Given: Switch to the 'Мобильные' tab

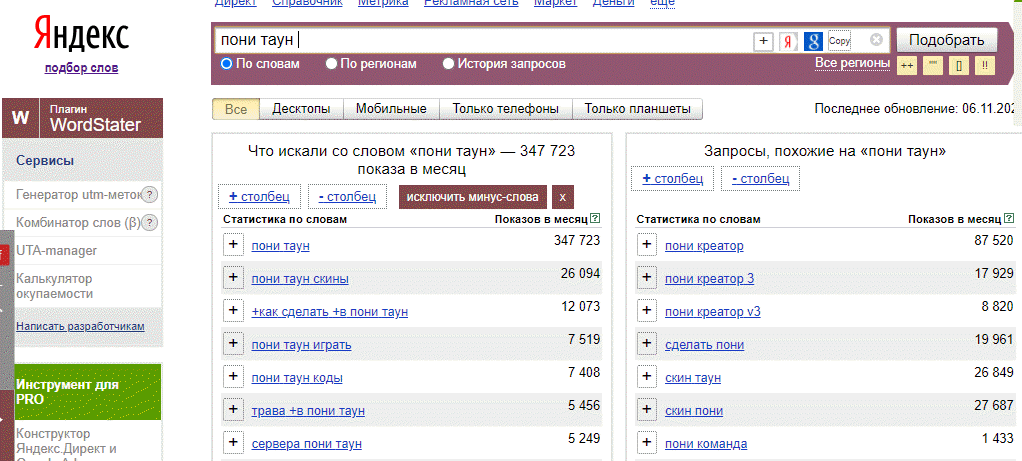Looking at the screenshot, I should pyautogui.click(x=391, y=109).
